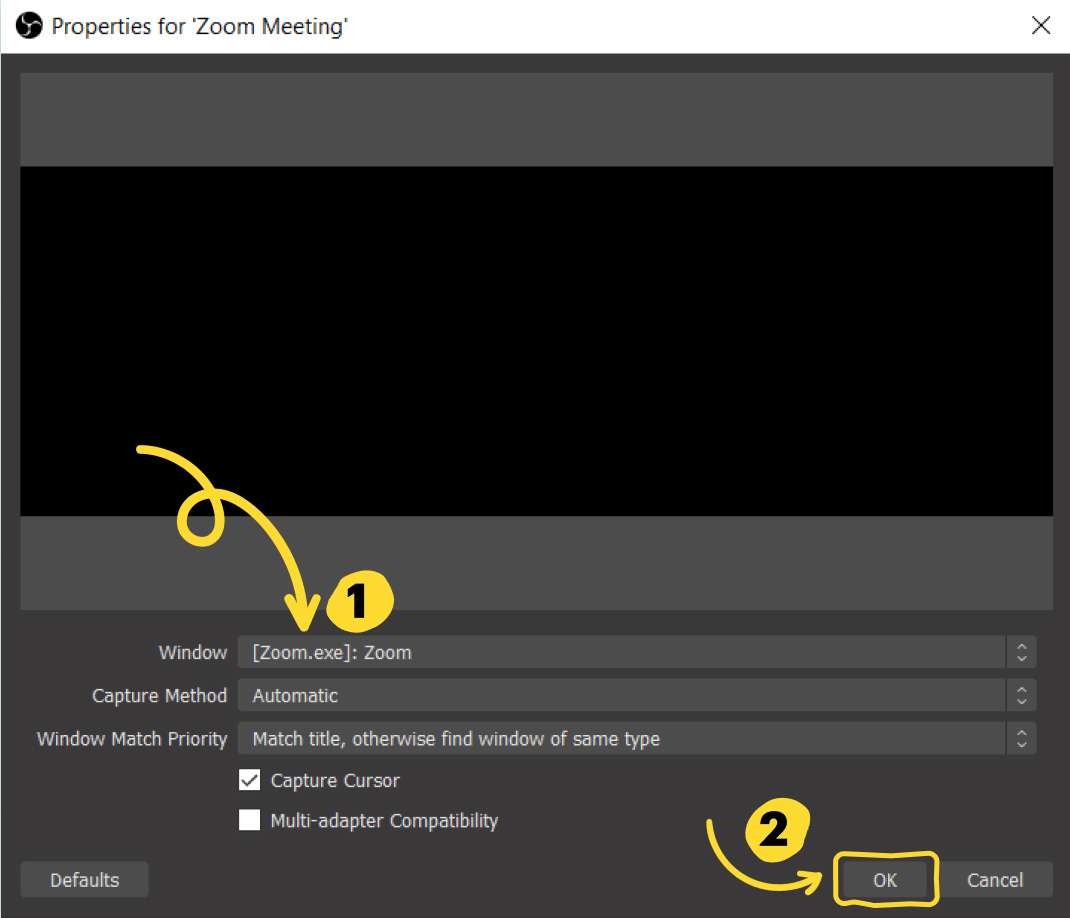1070x918 pixels.
Task: Click the Window label text
Action: tap(193, 652)
